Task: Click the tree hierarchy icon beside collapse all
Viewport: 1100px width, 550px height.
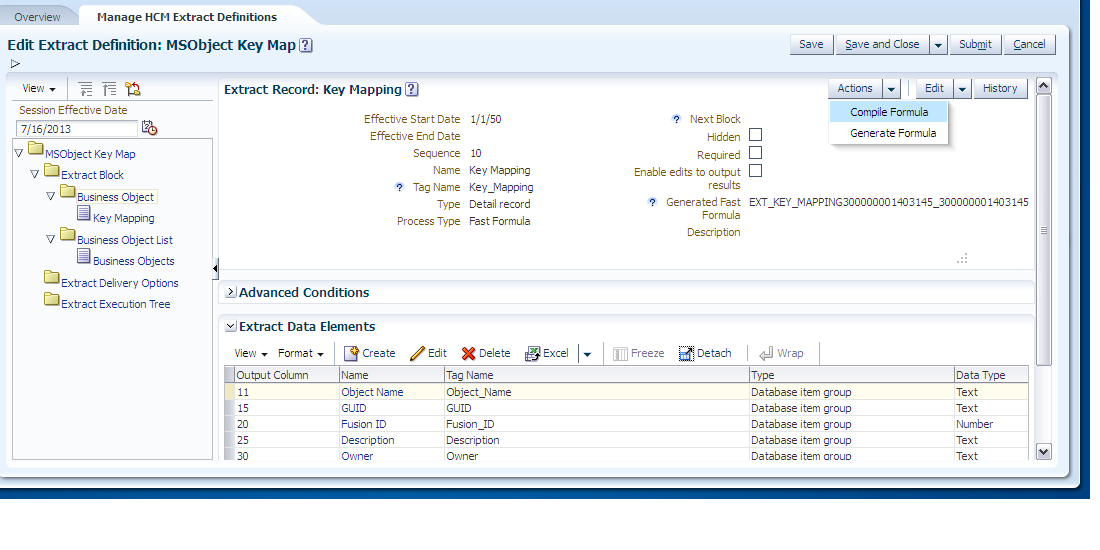Action: 133,88
